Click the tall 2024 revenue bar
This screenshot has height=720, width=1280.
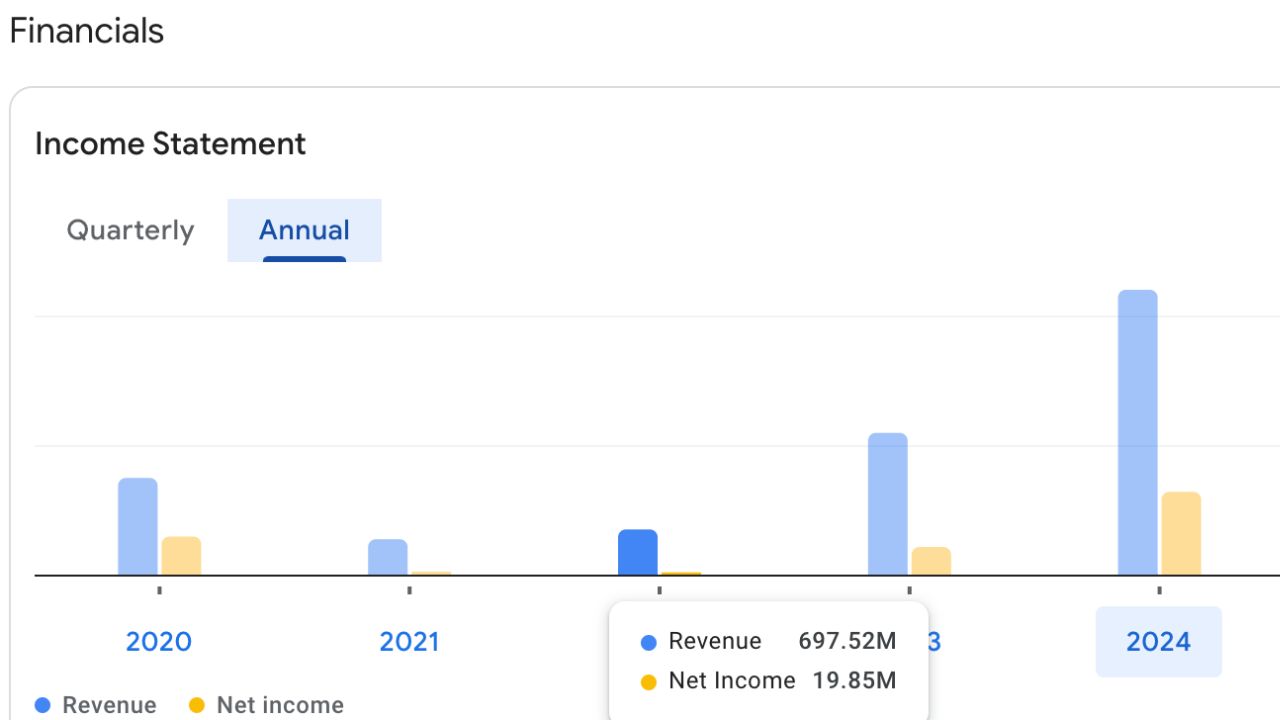[x=1138, y=432]
